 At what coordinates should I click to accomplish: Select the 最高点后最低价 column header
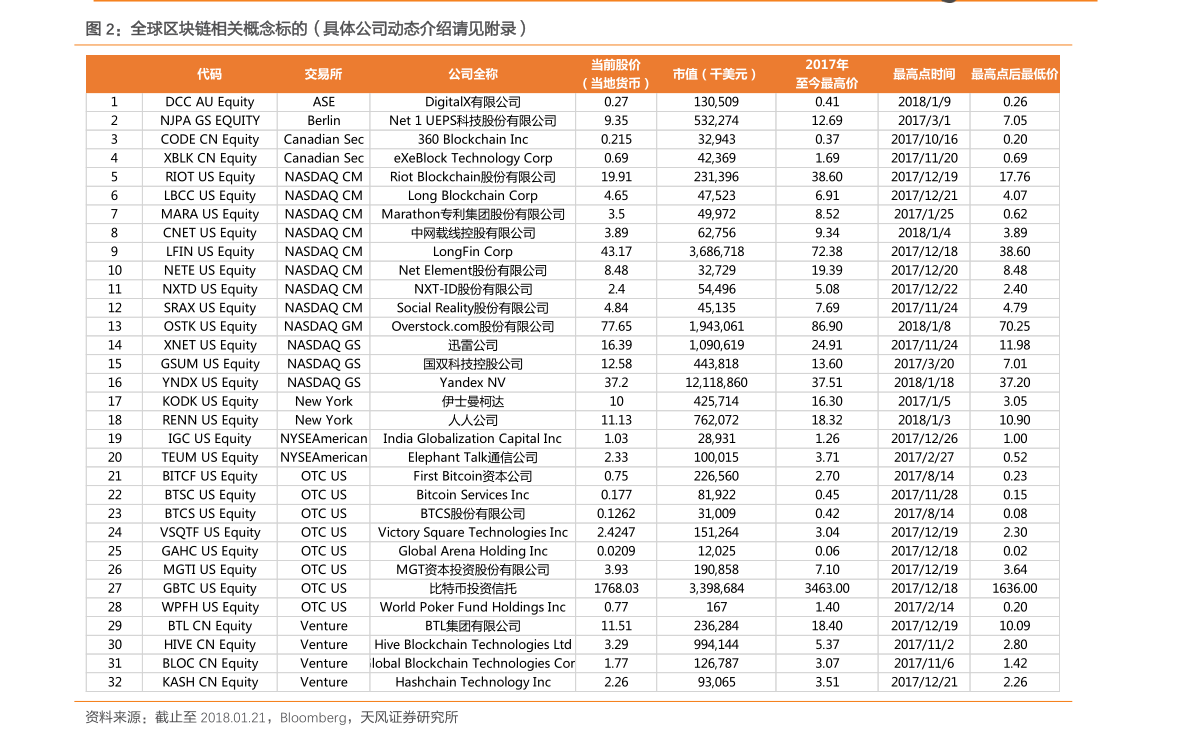[x=1014, y=74]
